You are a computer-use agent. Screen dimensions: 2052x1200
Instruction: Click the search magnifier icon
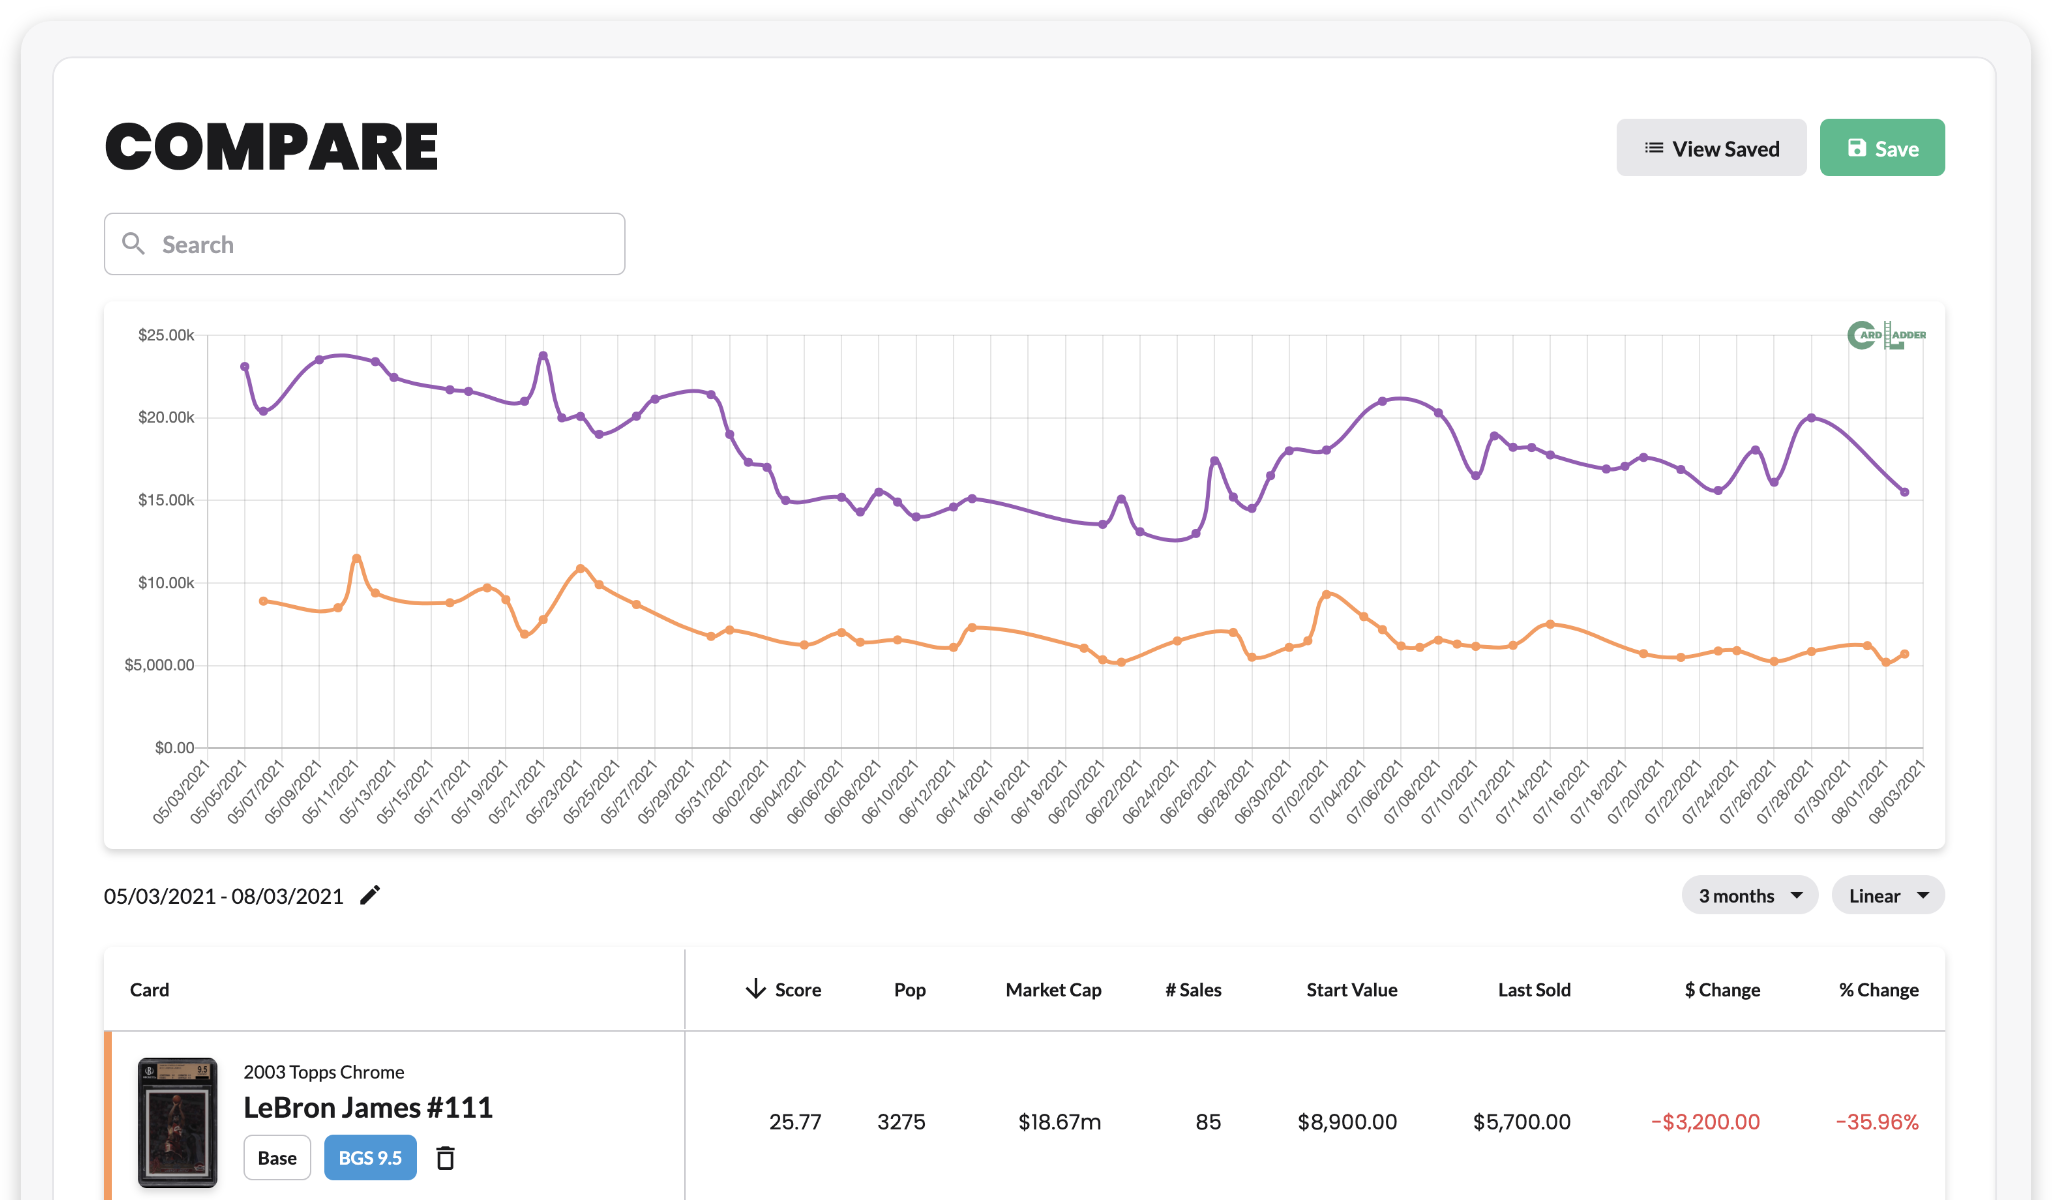click(133, 243)
